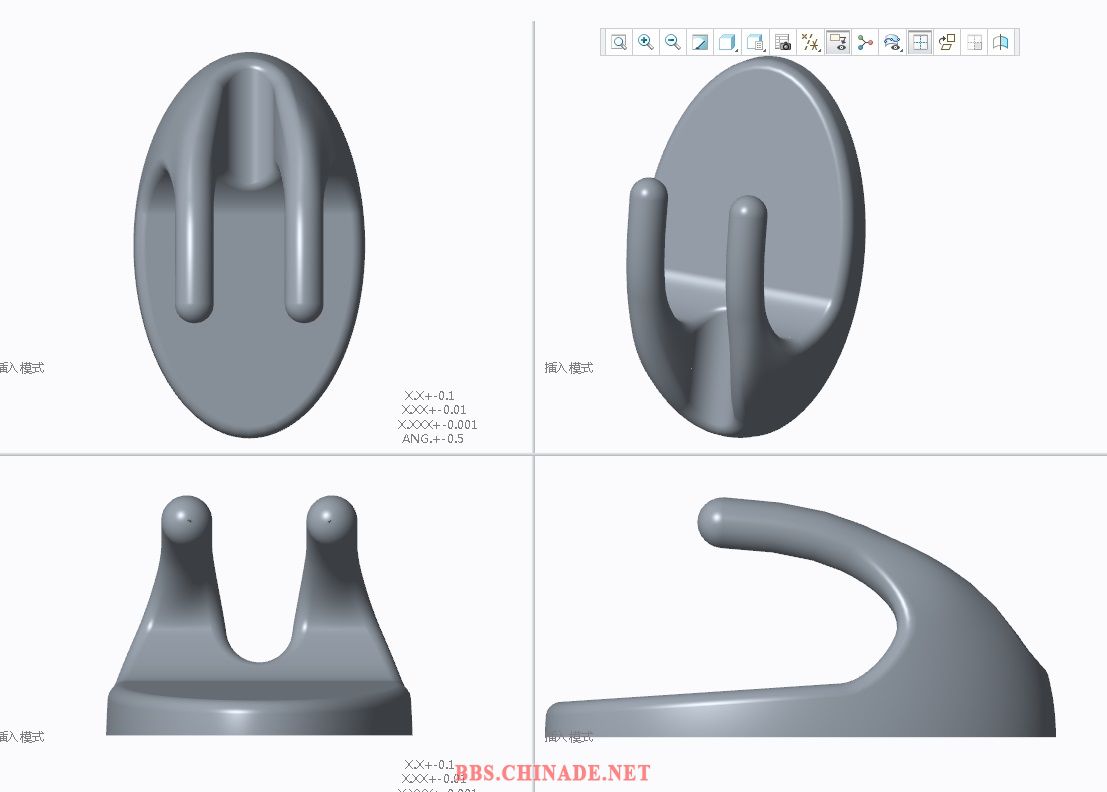The width and height of the screenshot is (1107, 792).
Task: Open the layered surfaces eye dropdown
Action: click(x=893, y=42)
